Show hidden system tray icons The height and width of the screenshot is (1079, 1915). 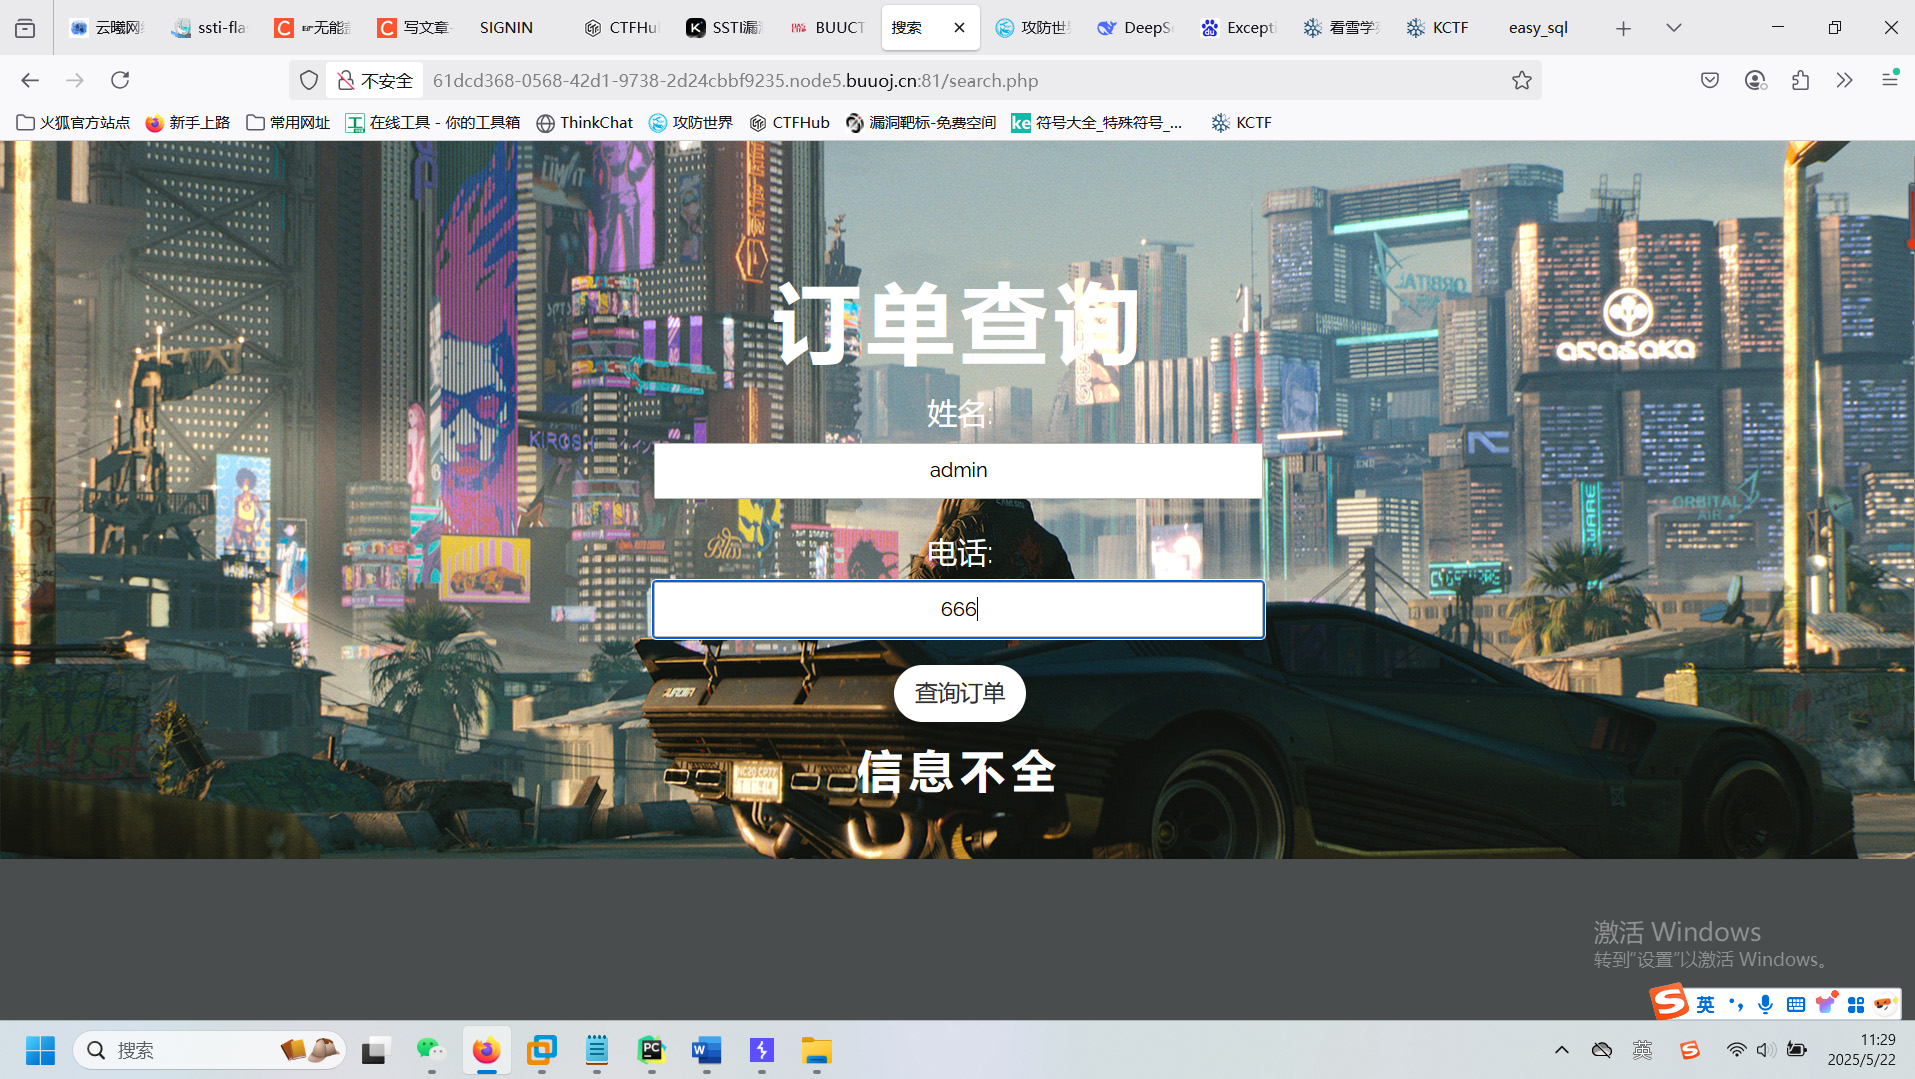point(1561,1050)
